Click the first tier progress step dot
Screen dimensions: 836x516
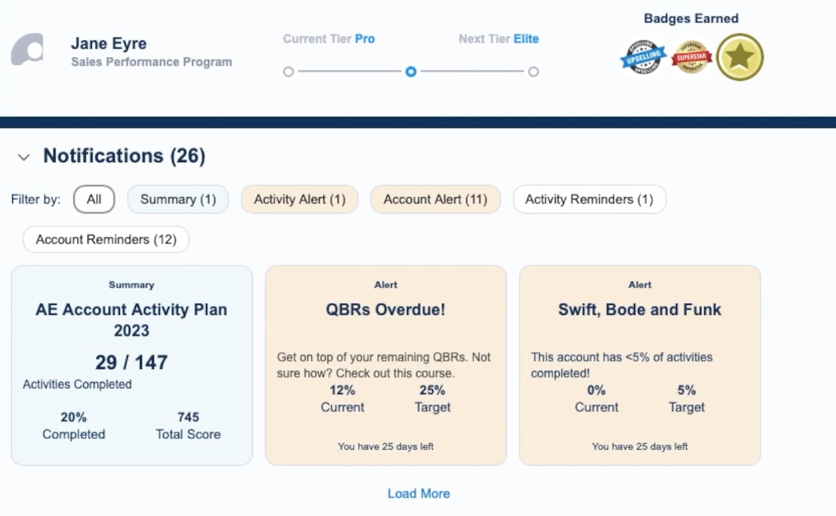pos(288,72)
